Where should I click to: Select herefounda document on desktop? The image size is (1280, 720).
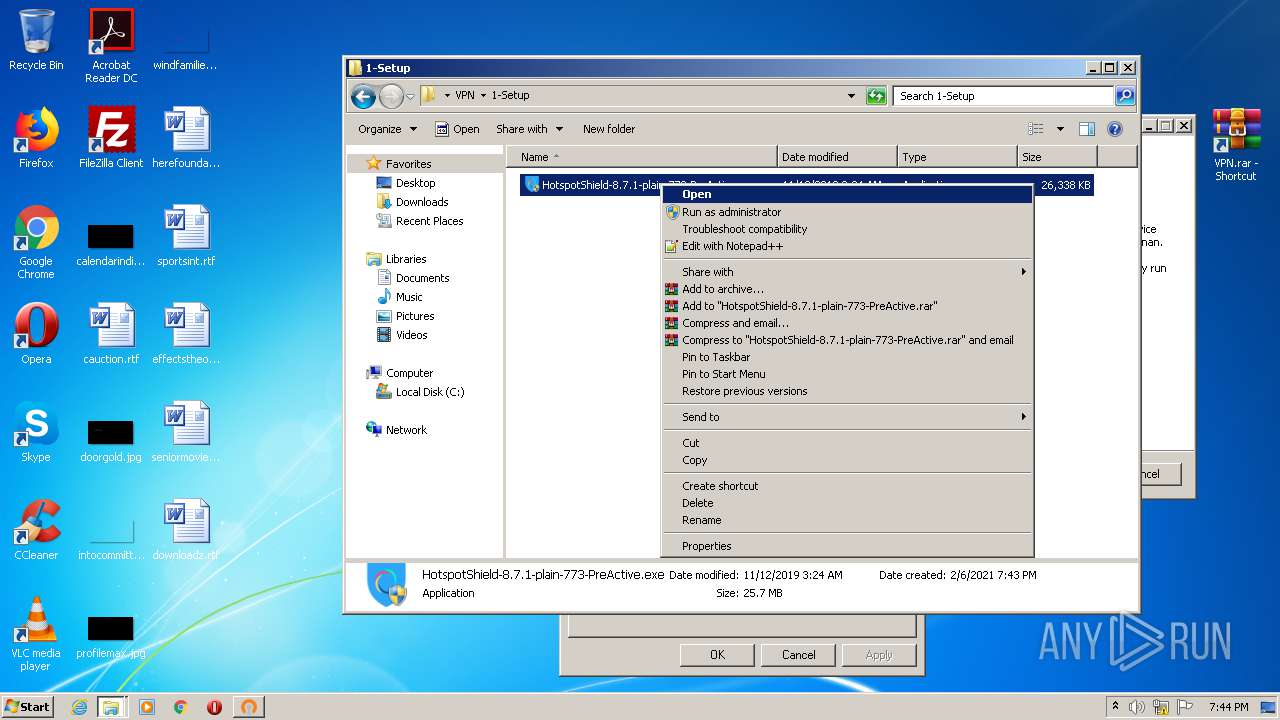pyautogui.click(x=186, y=138)
